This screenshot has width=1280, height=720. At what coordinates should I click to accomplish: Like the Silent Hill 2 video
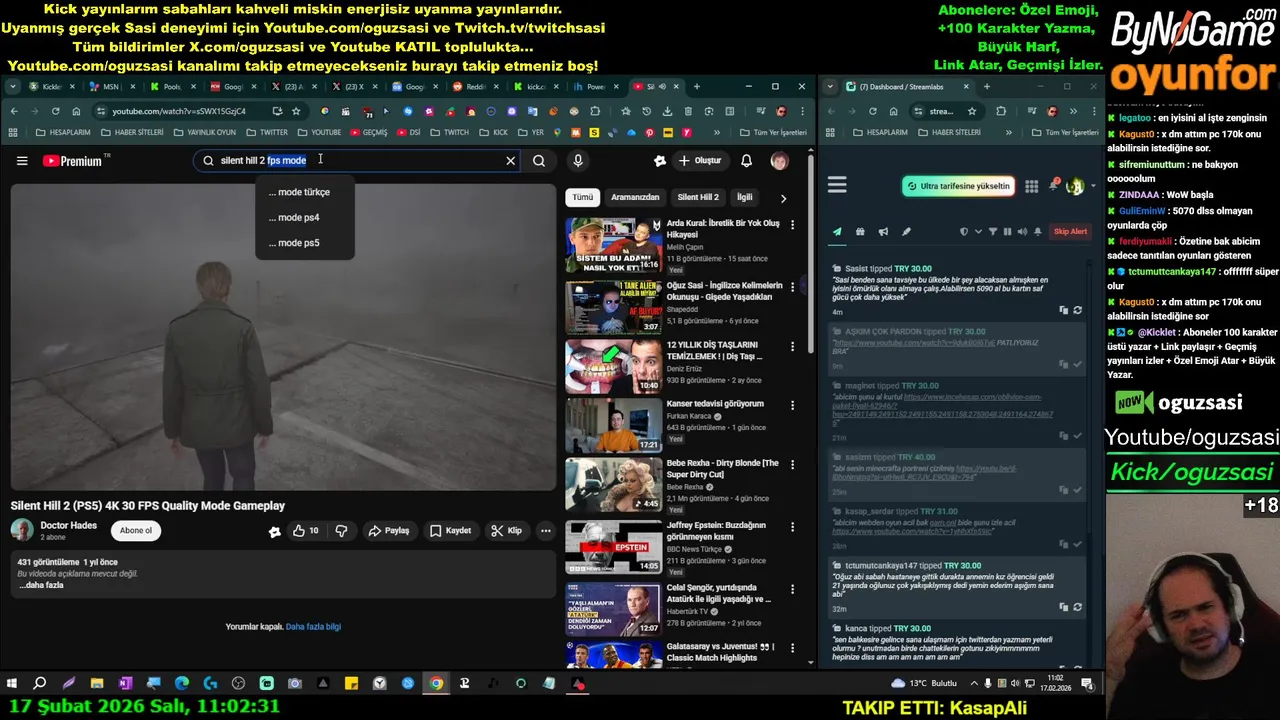[x=306, y=531]
